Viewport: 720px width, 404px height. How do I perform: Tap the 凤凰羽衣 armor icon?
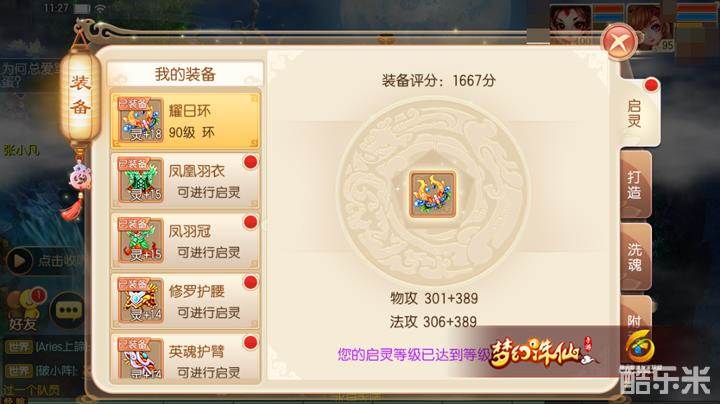141,180
